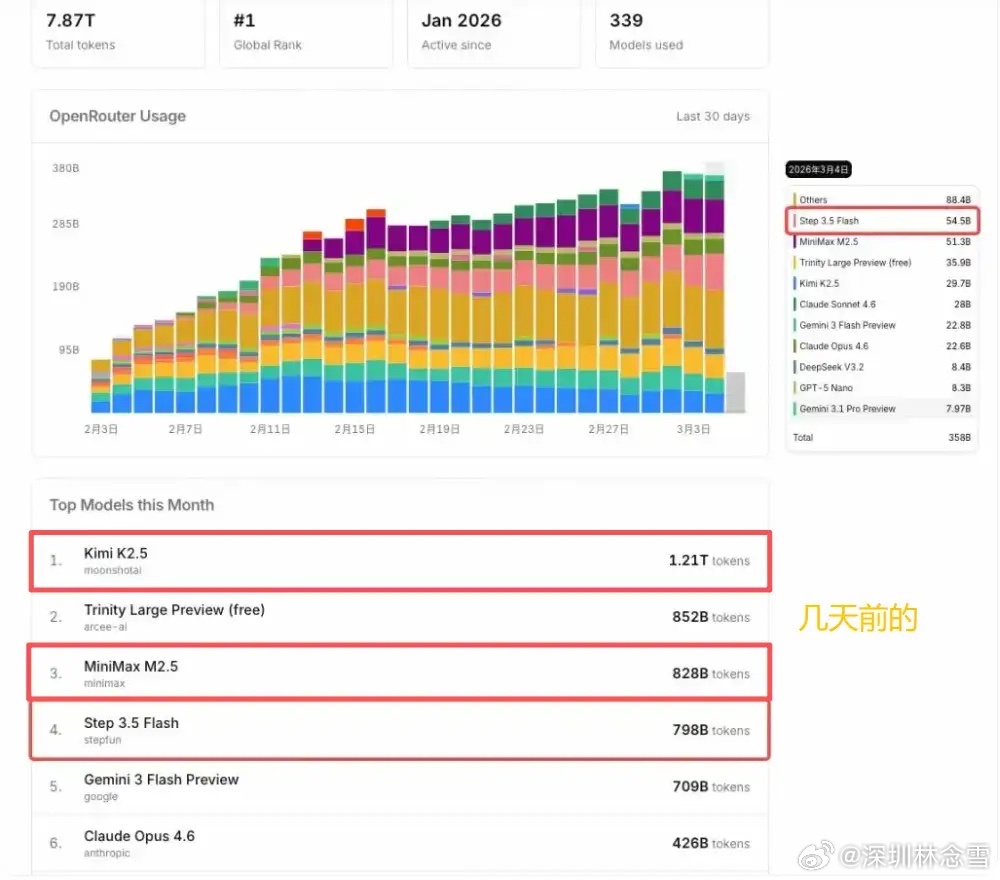Click the anthropic provider label
The width and height of the screenshot is (1000, 880).
click(107, 853)
